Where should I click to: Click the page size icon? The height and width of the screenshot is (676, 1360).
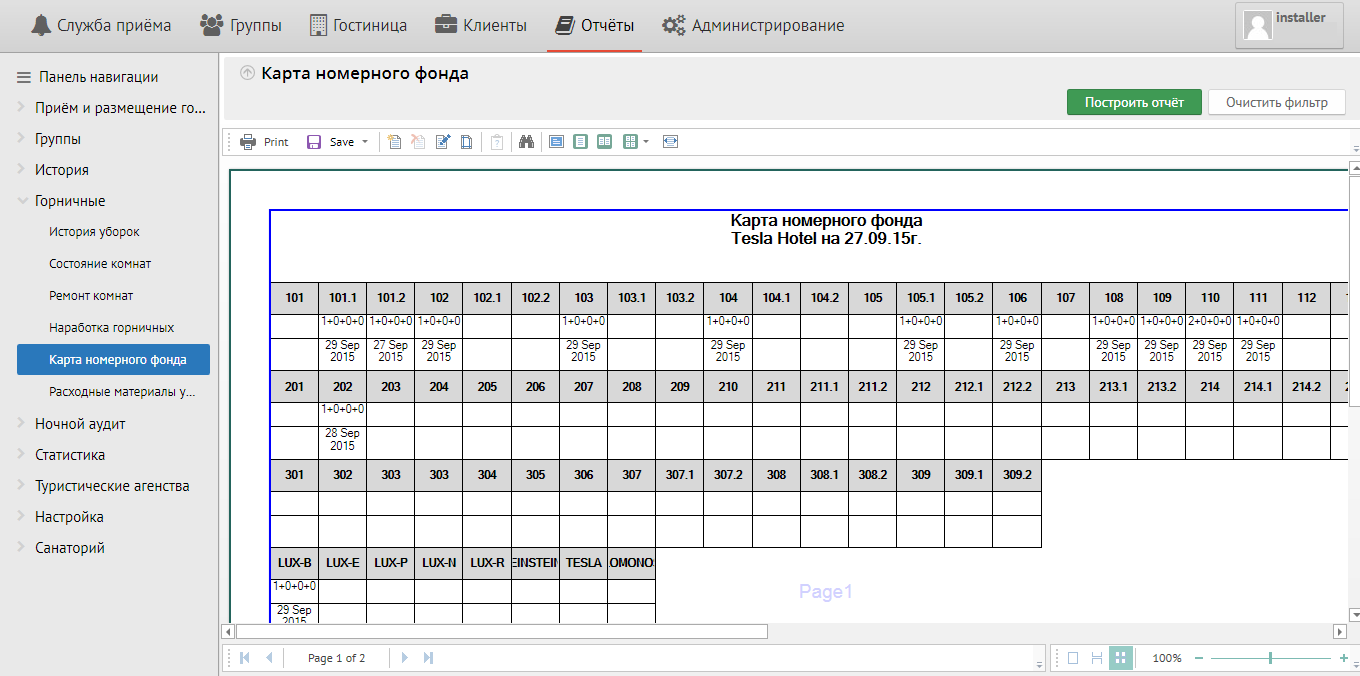point(467,142)
